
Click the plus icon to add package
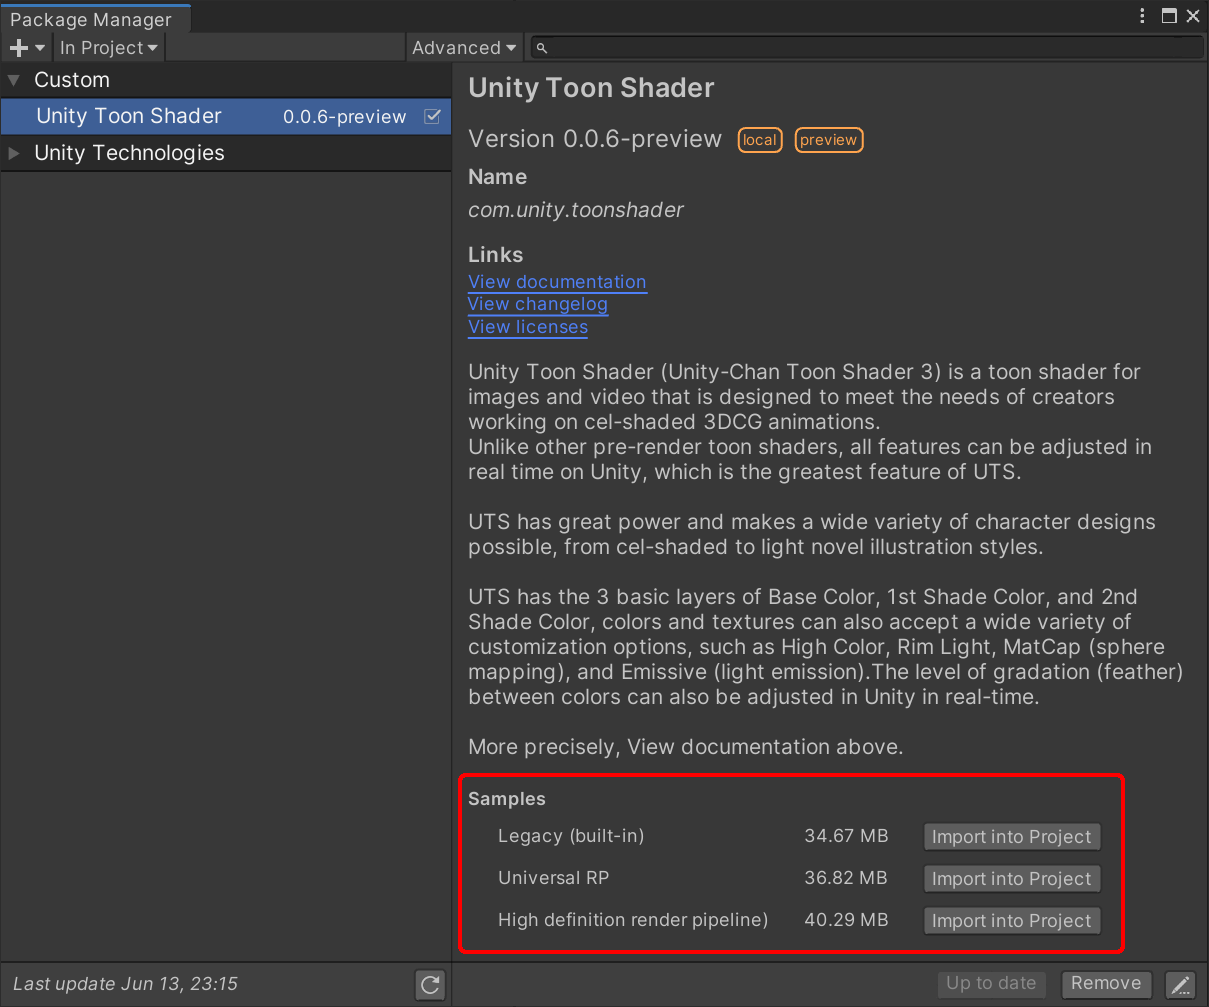(x=19, y=48)
